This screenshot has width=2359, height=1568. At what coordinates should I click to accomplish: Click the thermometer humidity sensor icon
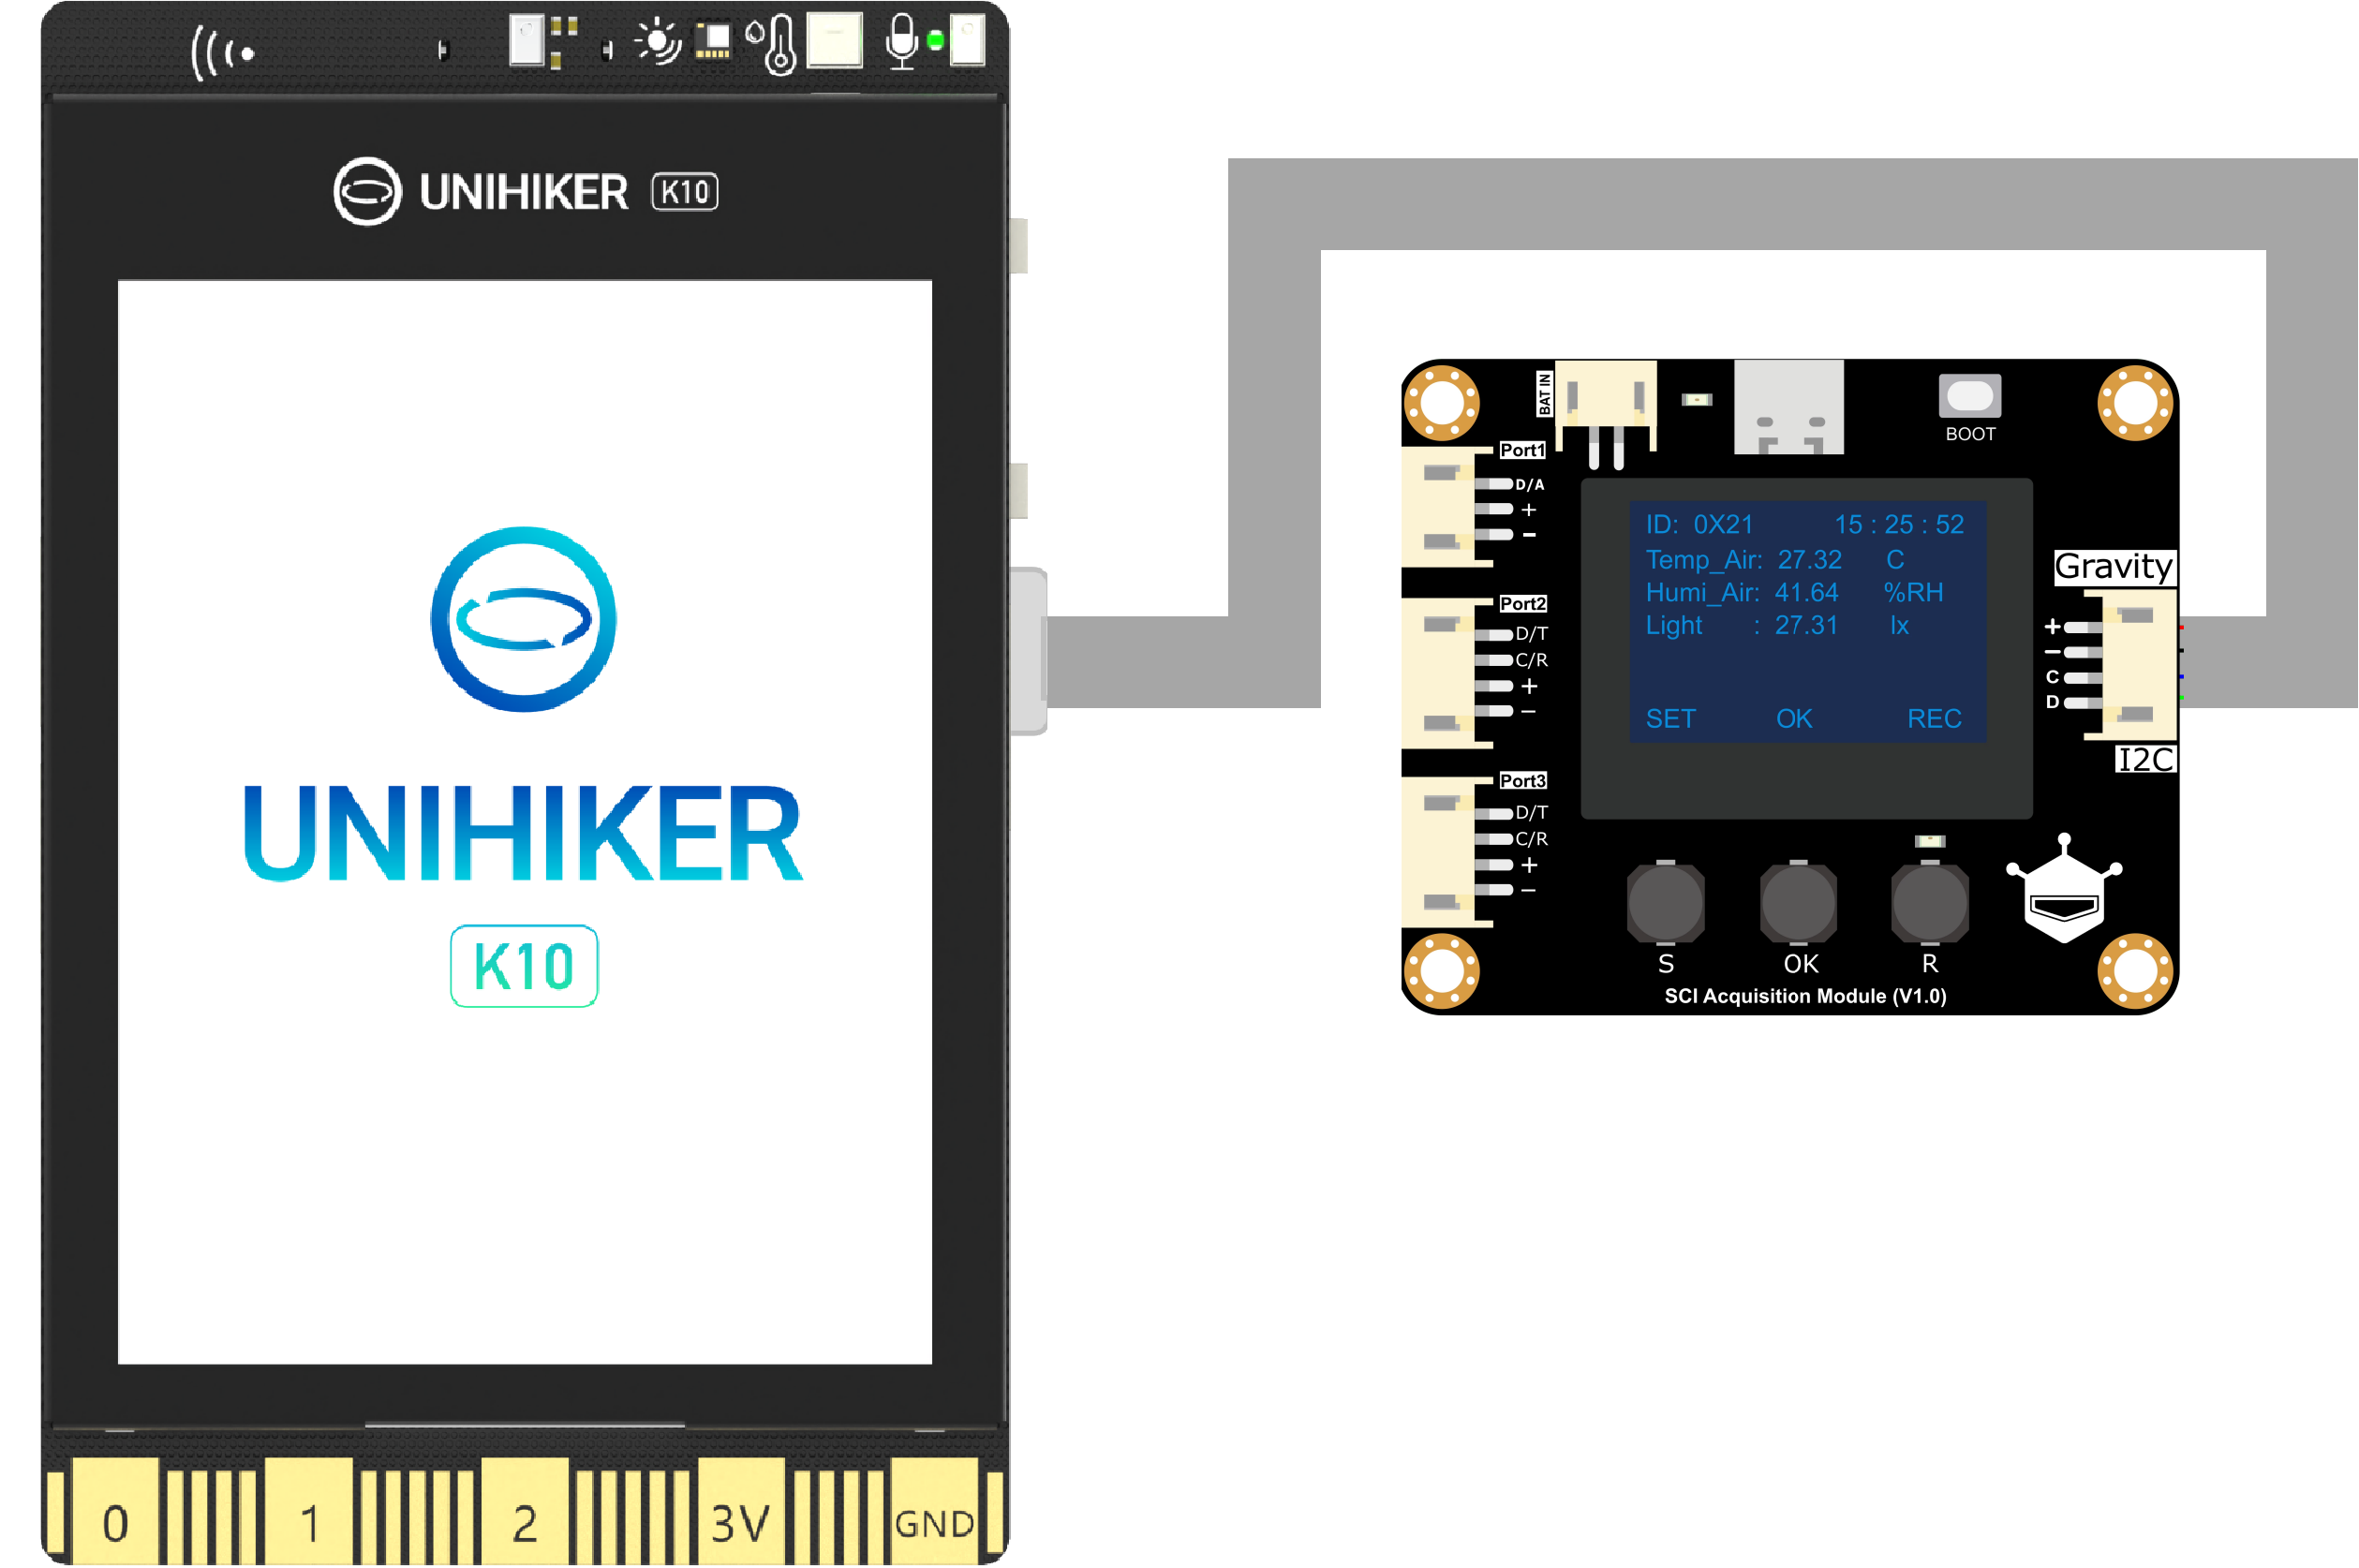[x=772, y=44]
